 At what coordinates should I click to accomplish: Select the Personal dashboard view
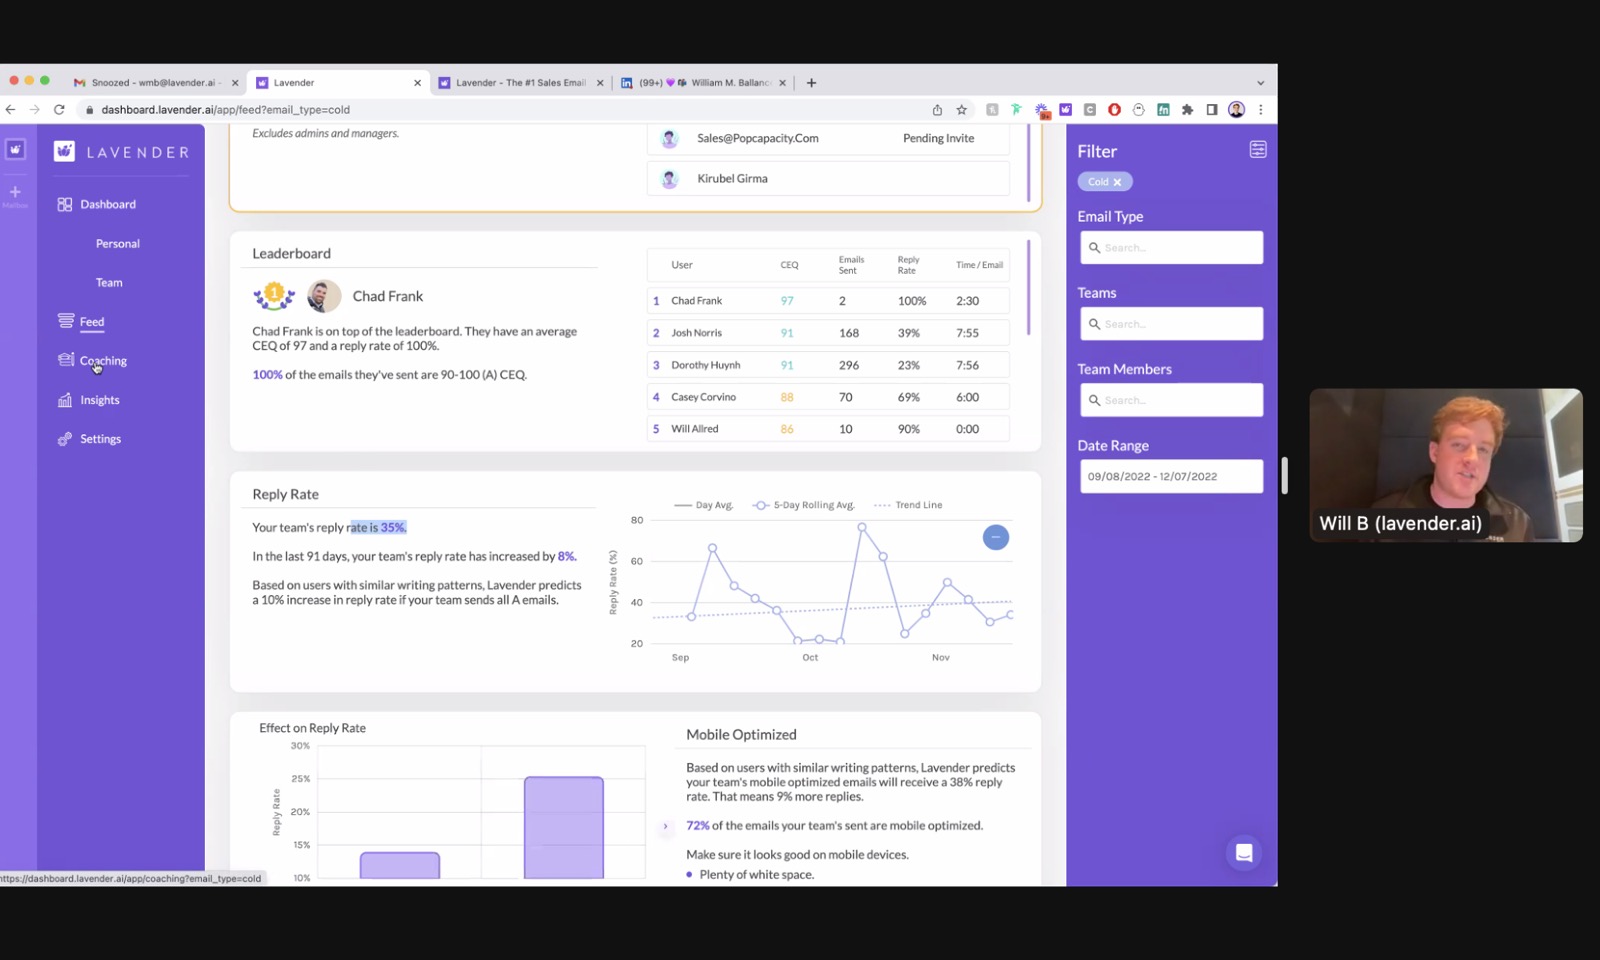point(118,244)
